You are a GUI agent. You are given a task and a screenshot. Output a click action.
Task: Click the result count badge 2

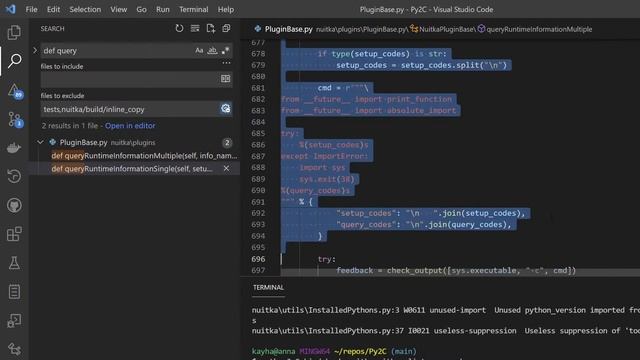227,142
